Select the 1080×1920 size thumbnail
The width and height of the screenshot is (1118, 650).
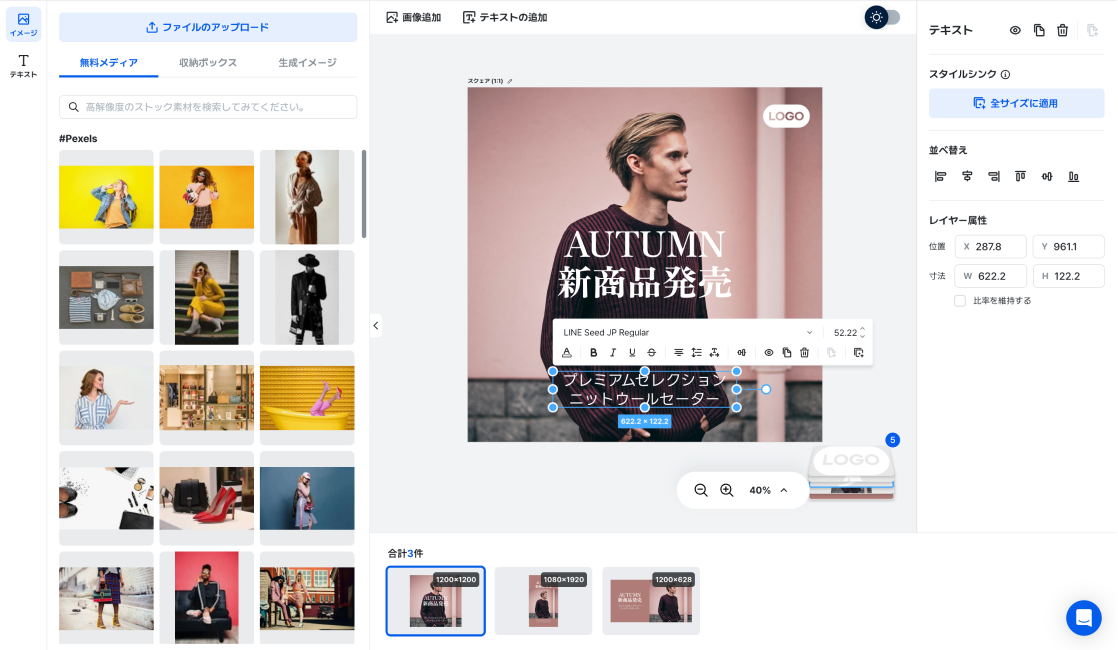(543, 601)
